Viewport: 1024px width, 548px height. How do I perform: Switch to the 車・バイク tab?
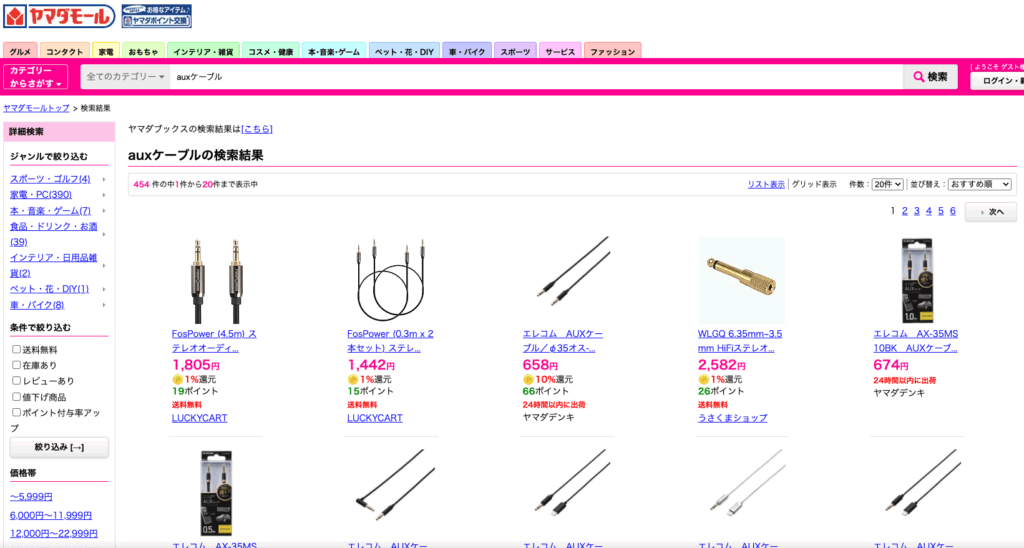tap(467, 51)
